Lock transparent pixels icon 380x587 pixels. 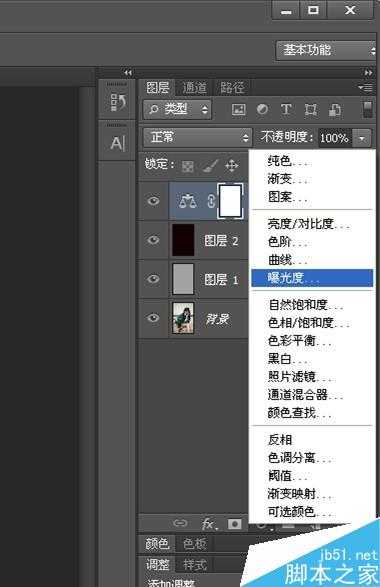tap(187, 166)
